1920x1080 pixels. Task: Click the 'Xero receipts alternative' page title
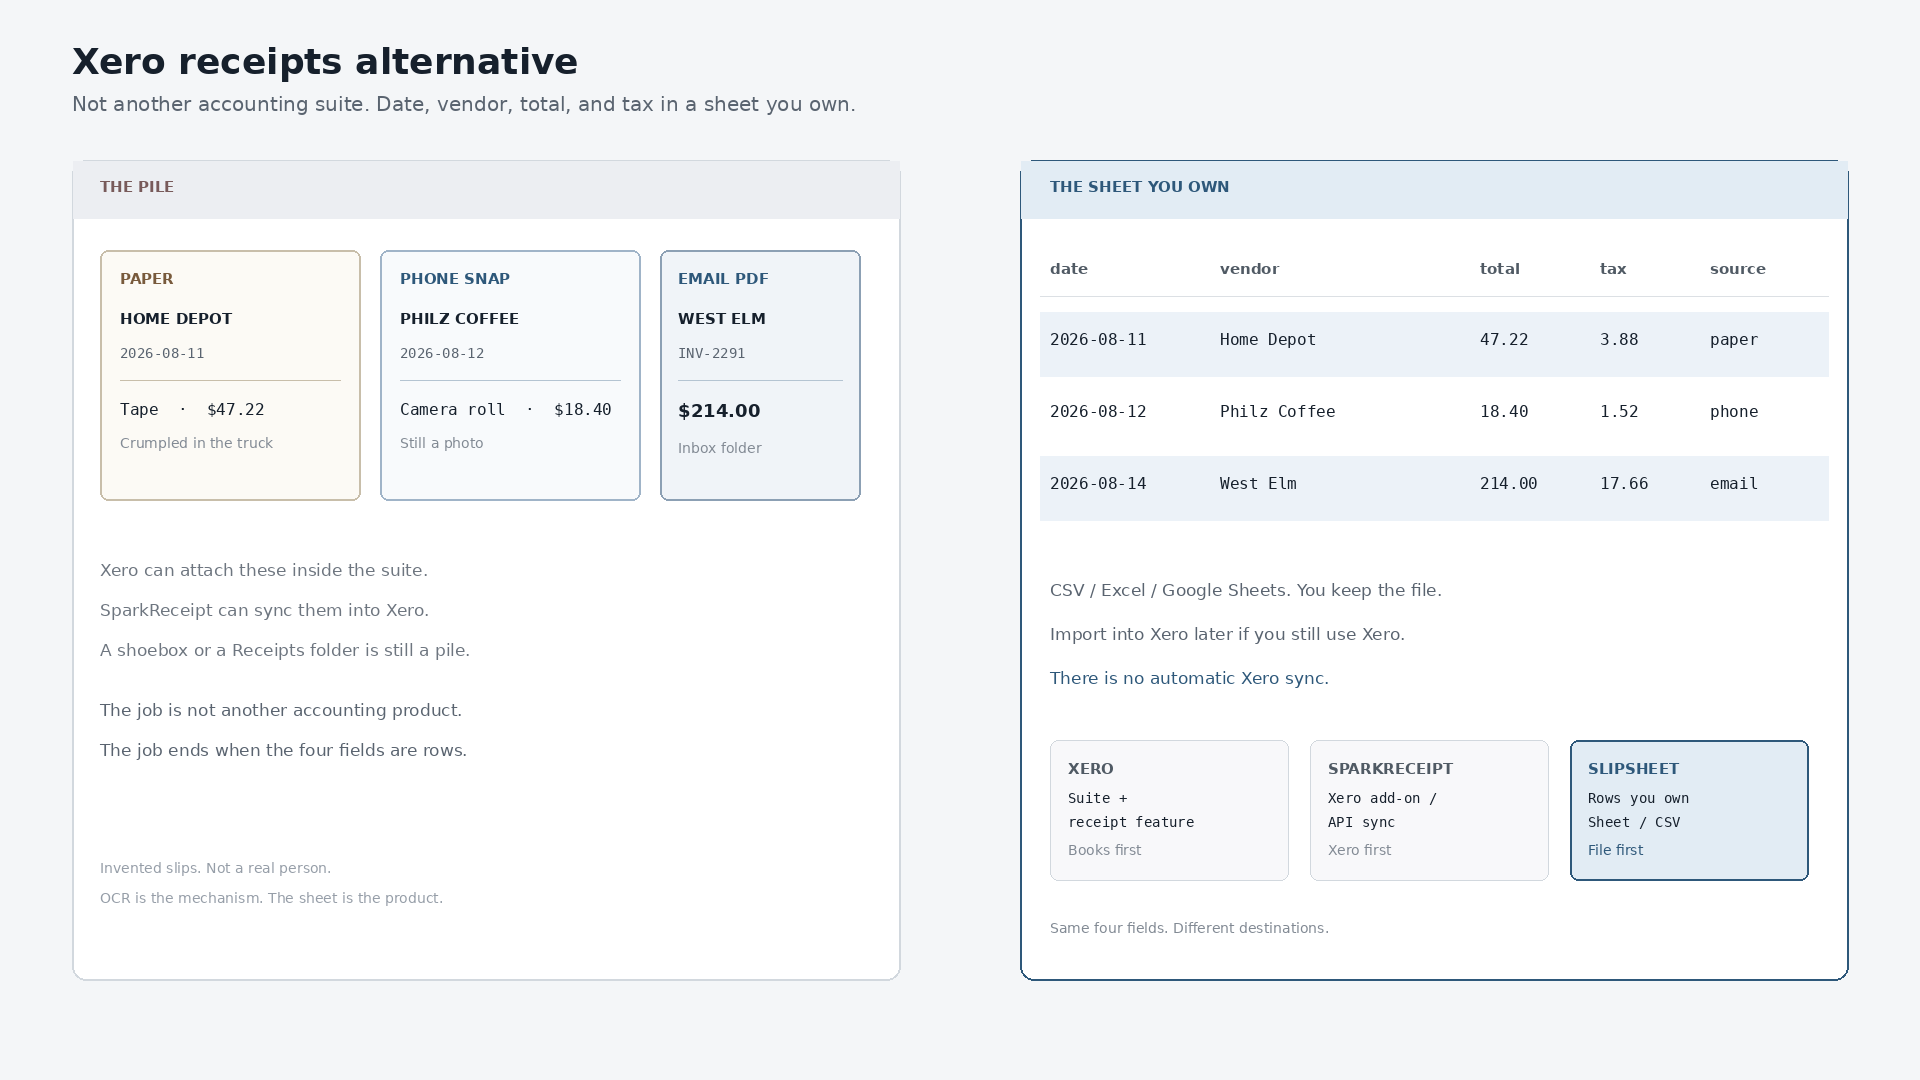pyautogui.click(x=325, y=61)
